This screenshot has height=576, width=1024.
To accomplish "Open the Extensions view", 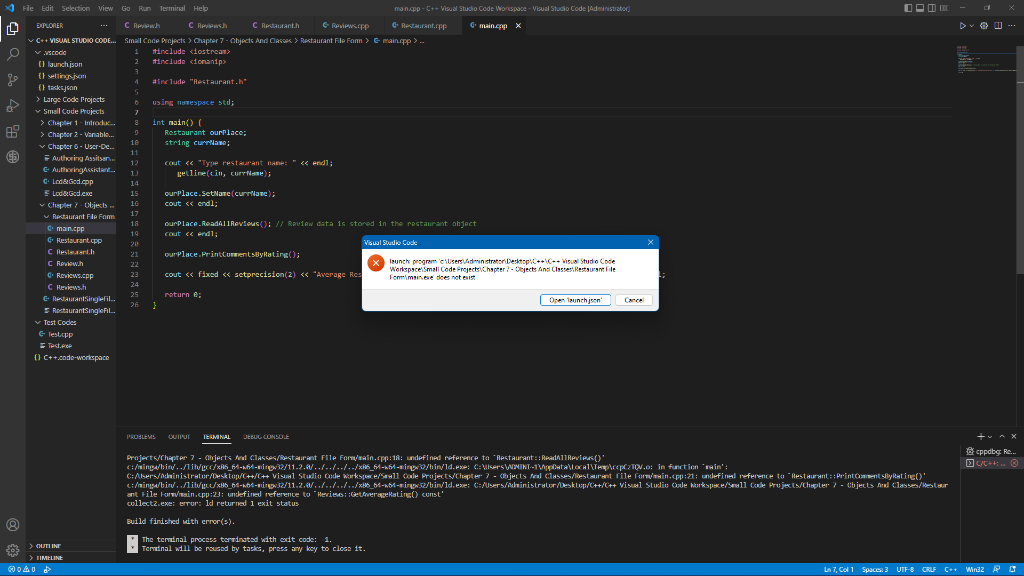I will point(12,131).
